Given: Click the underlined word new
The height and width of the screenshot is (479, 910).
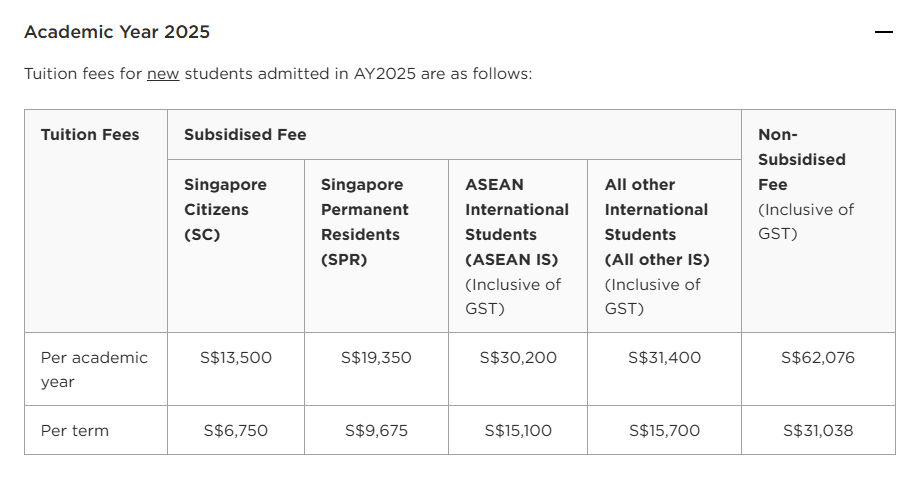Looking at the screenshot, I should (163, 74).
